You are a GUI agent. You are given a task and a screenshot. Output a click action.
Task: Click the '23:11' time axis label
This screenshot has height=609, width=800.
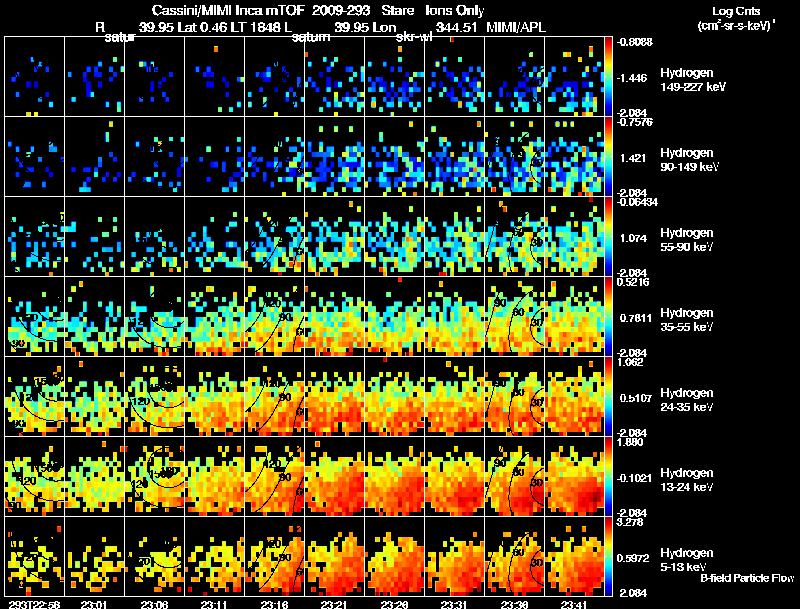point(214,604)
